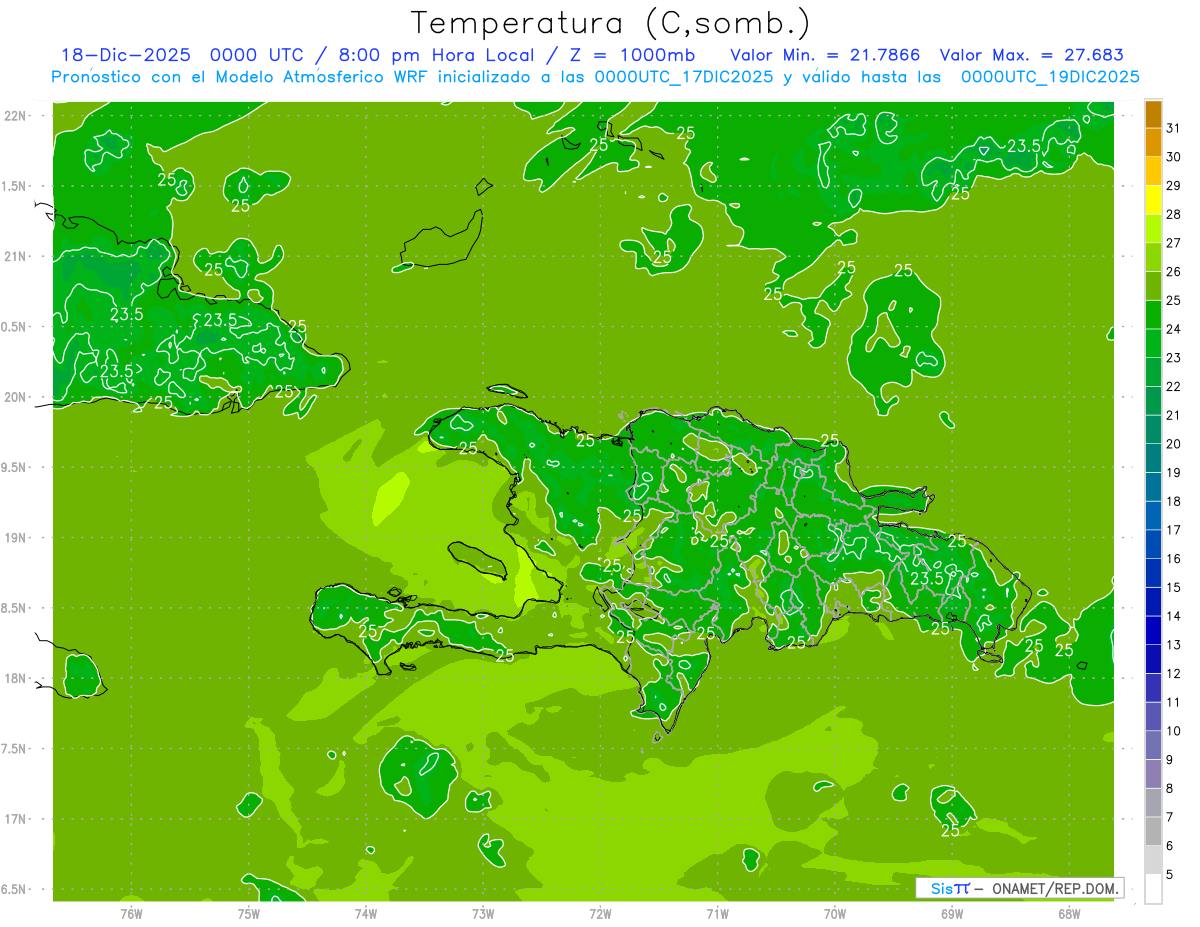
Task: Click the '19N' latitude axis label
Action: [x=16, y=538]
